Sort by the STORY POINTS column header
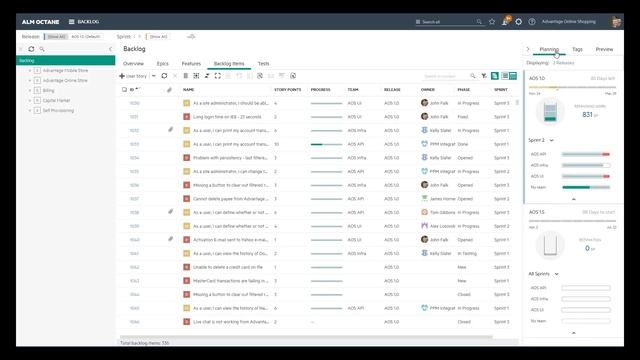 point(287,89)
